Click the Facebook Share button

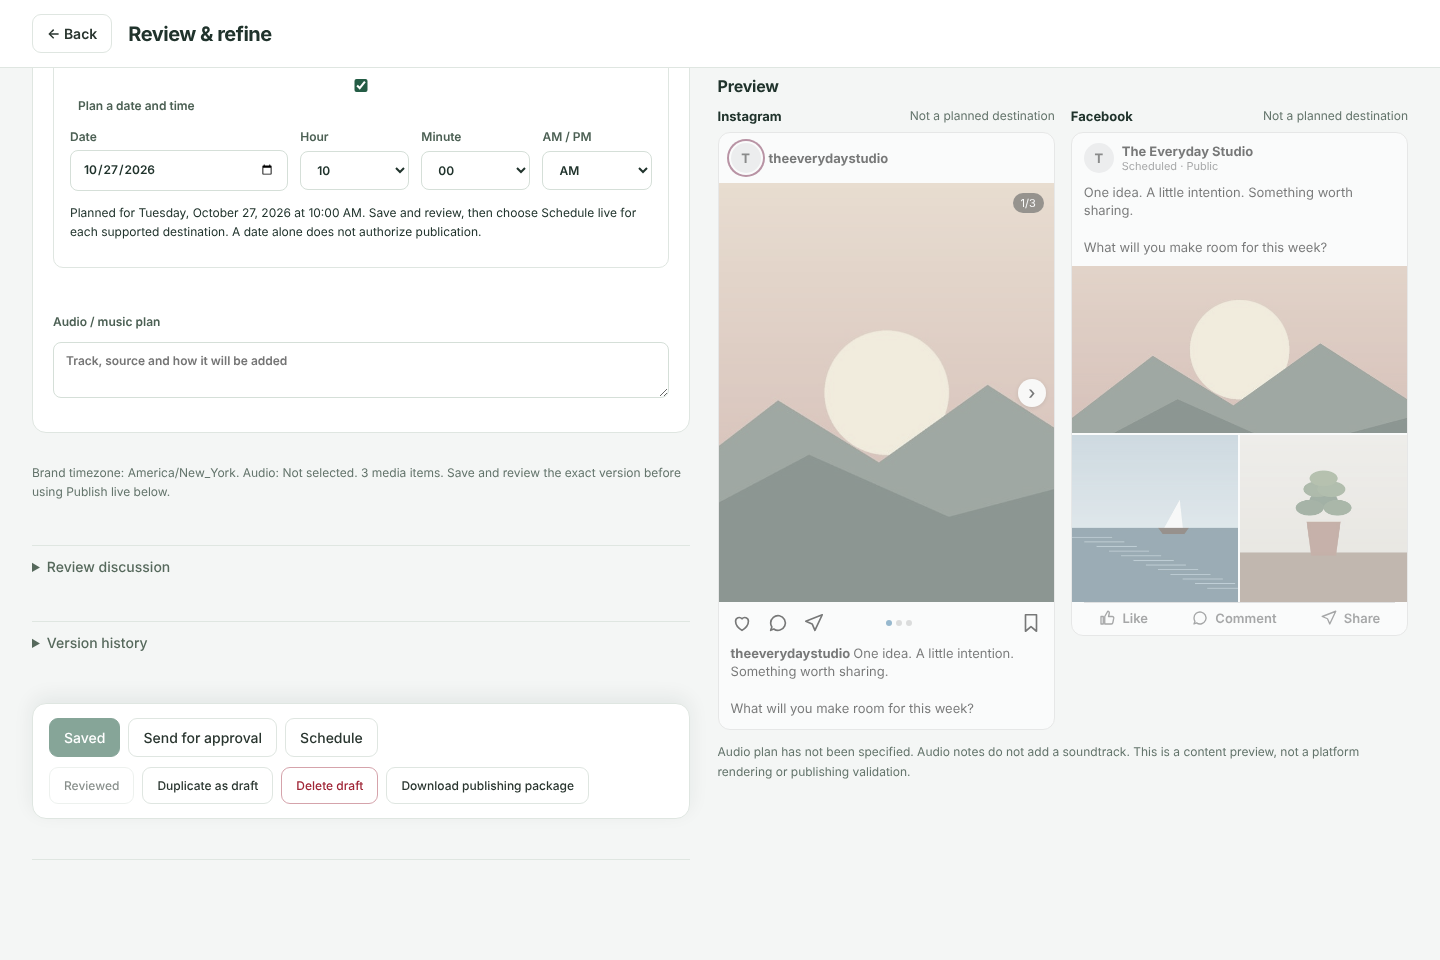pyautogui.click(x=1350, y=618)
